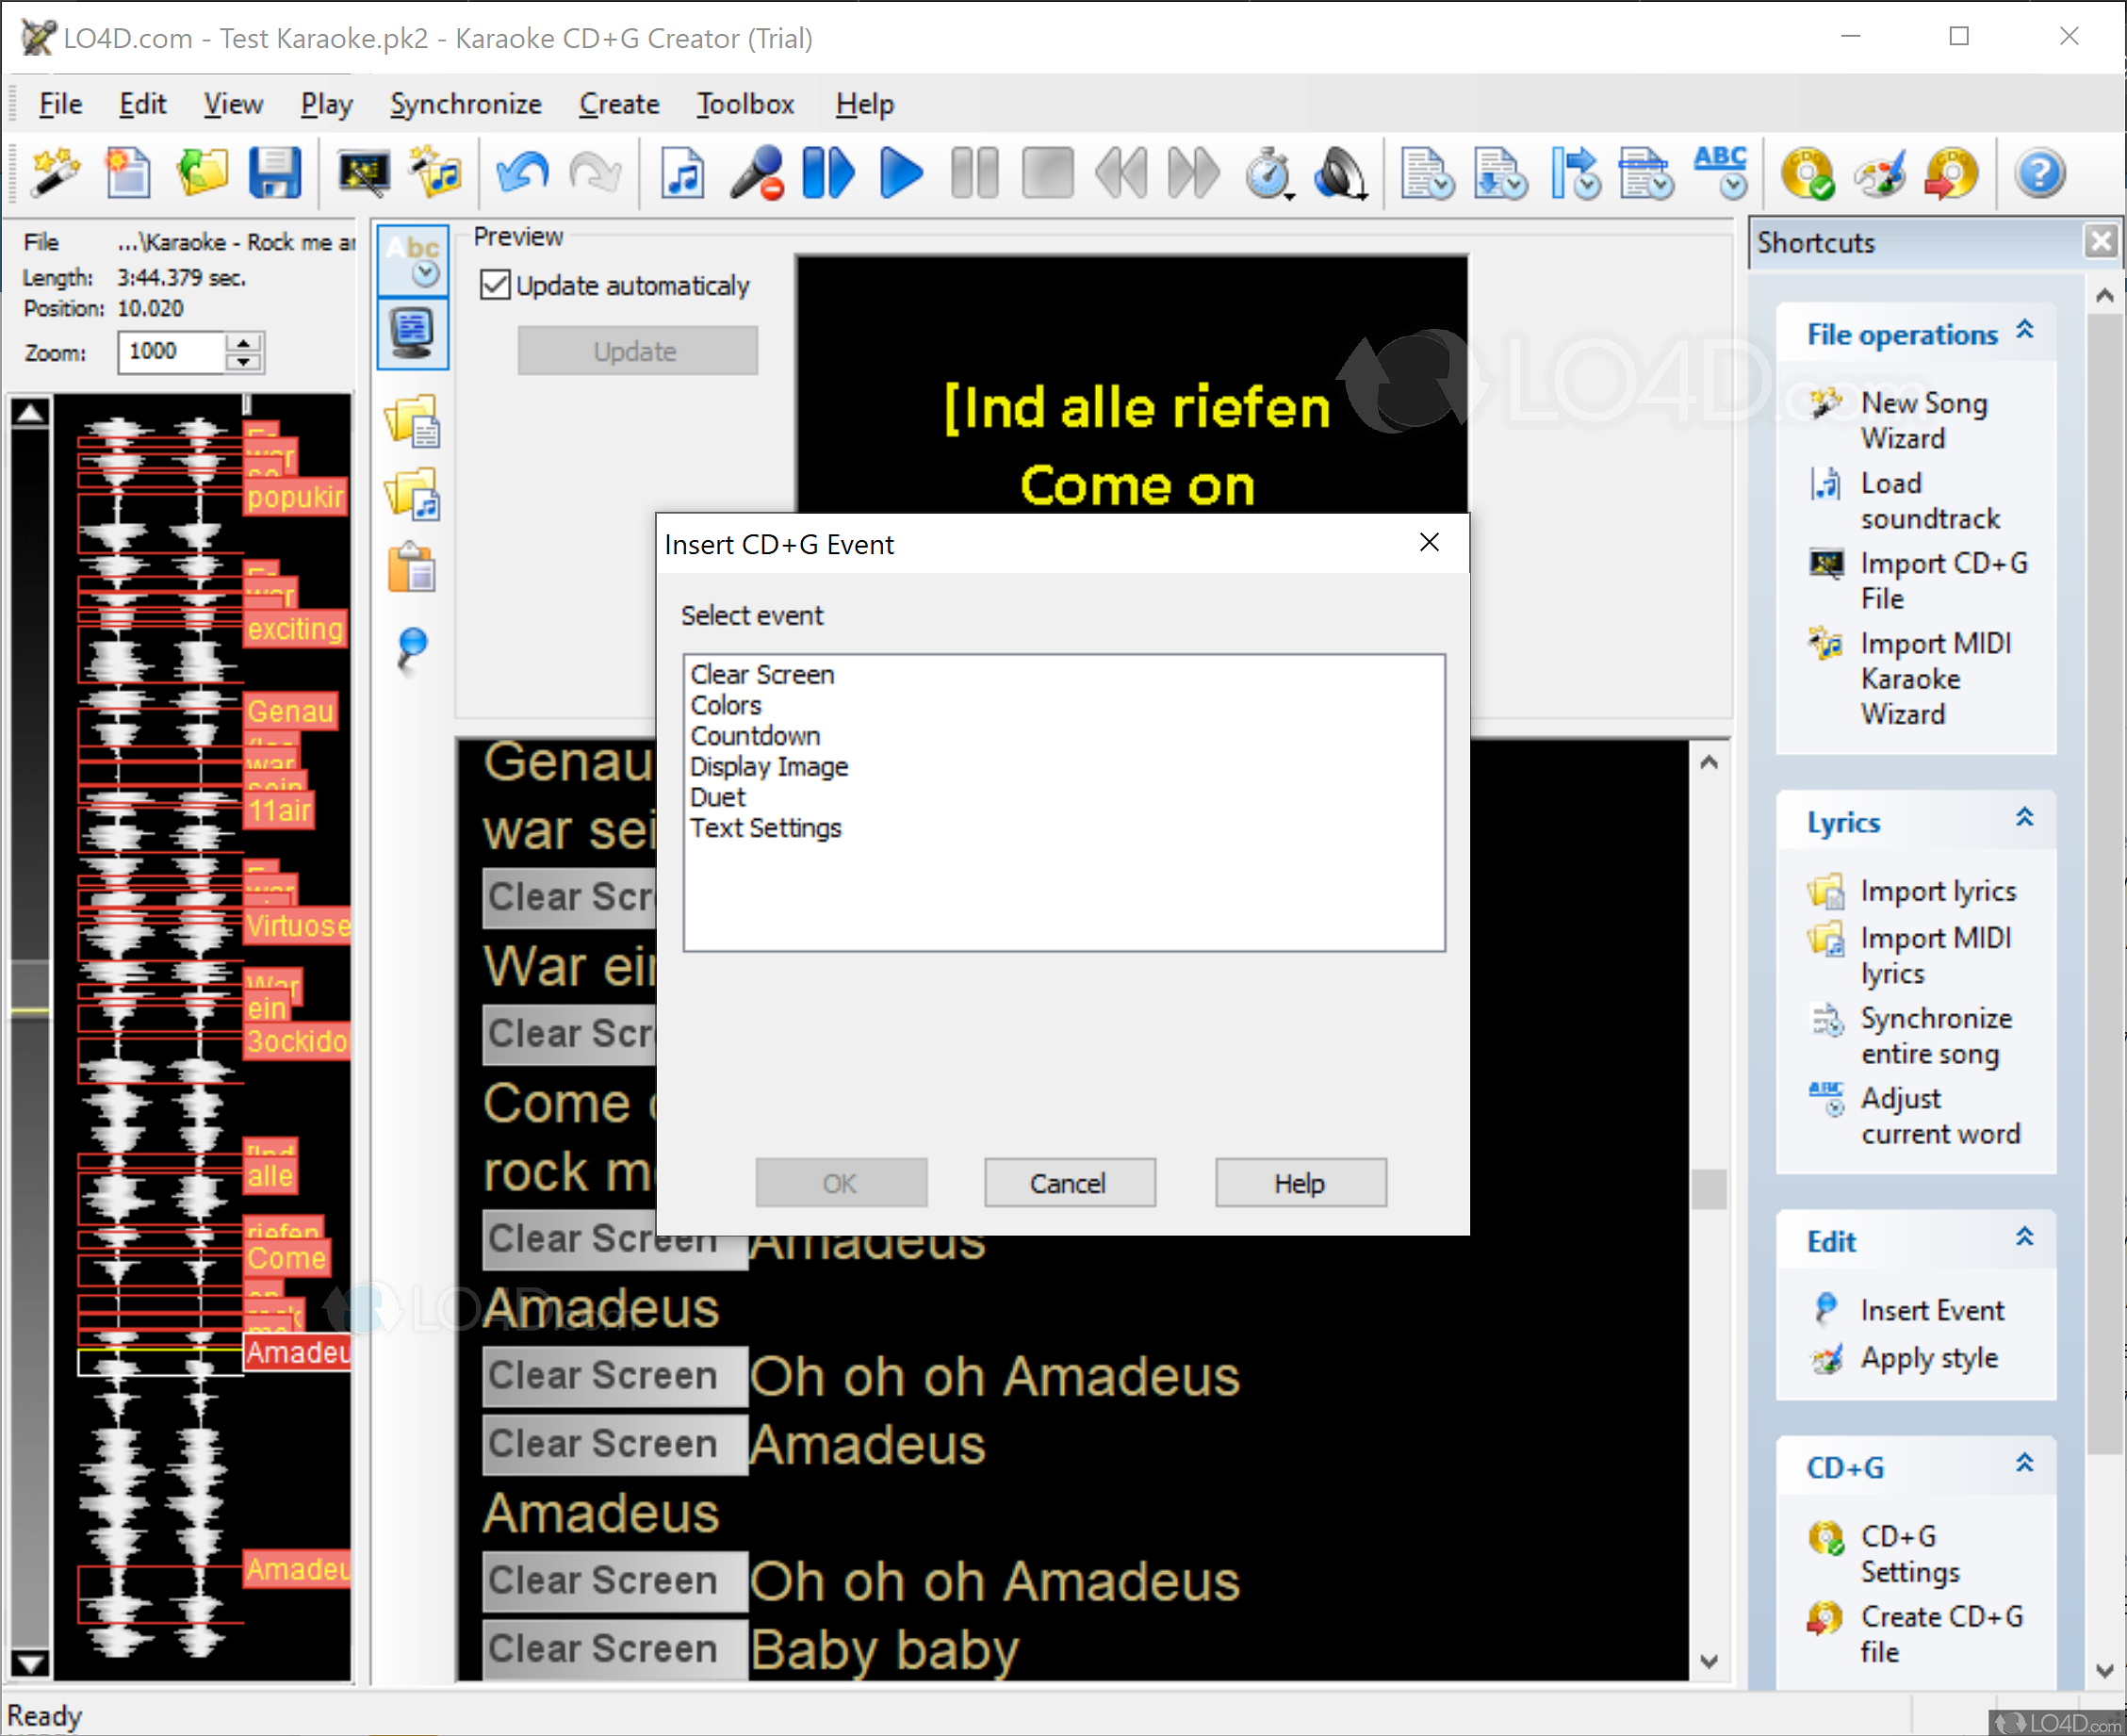Click the blue Help question mark icon

pyautogui.click(x=2039, y=172)
